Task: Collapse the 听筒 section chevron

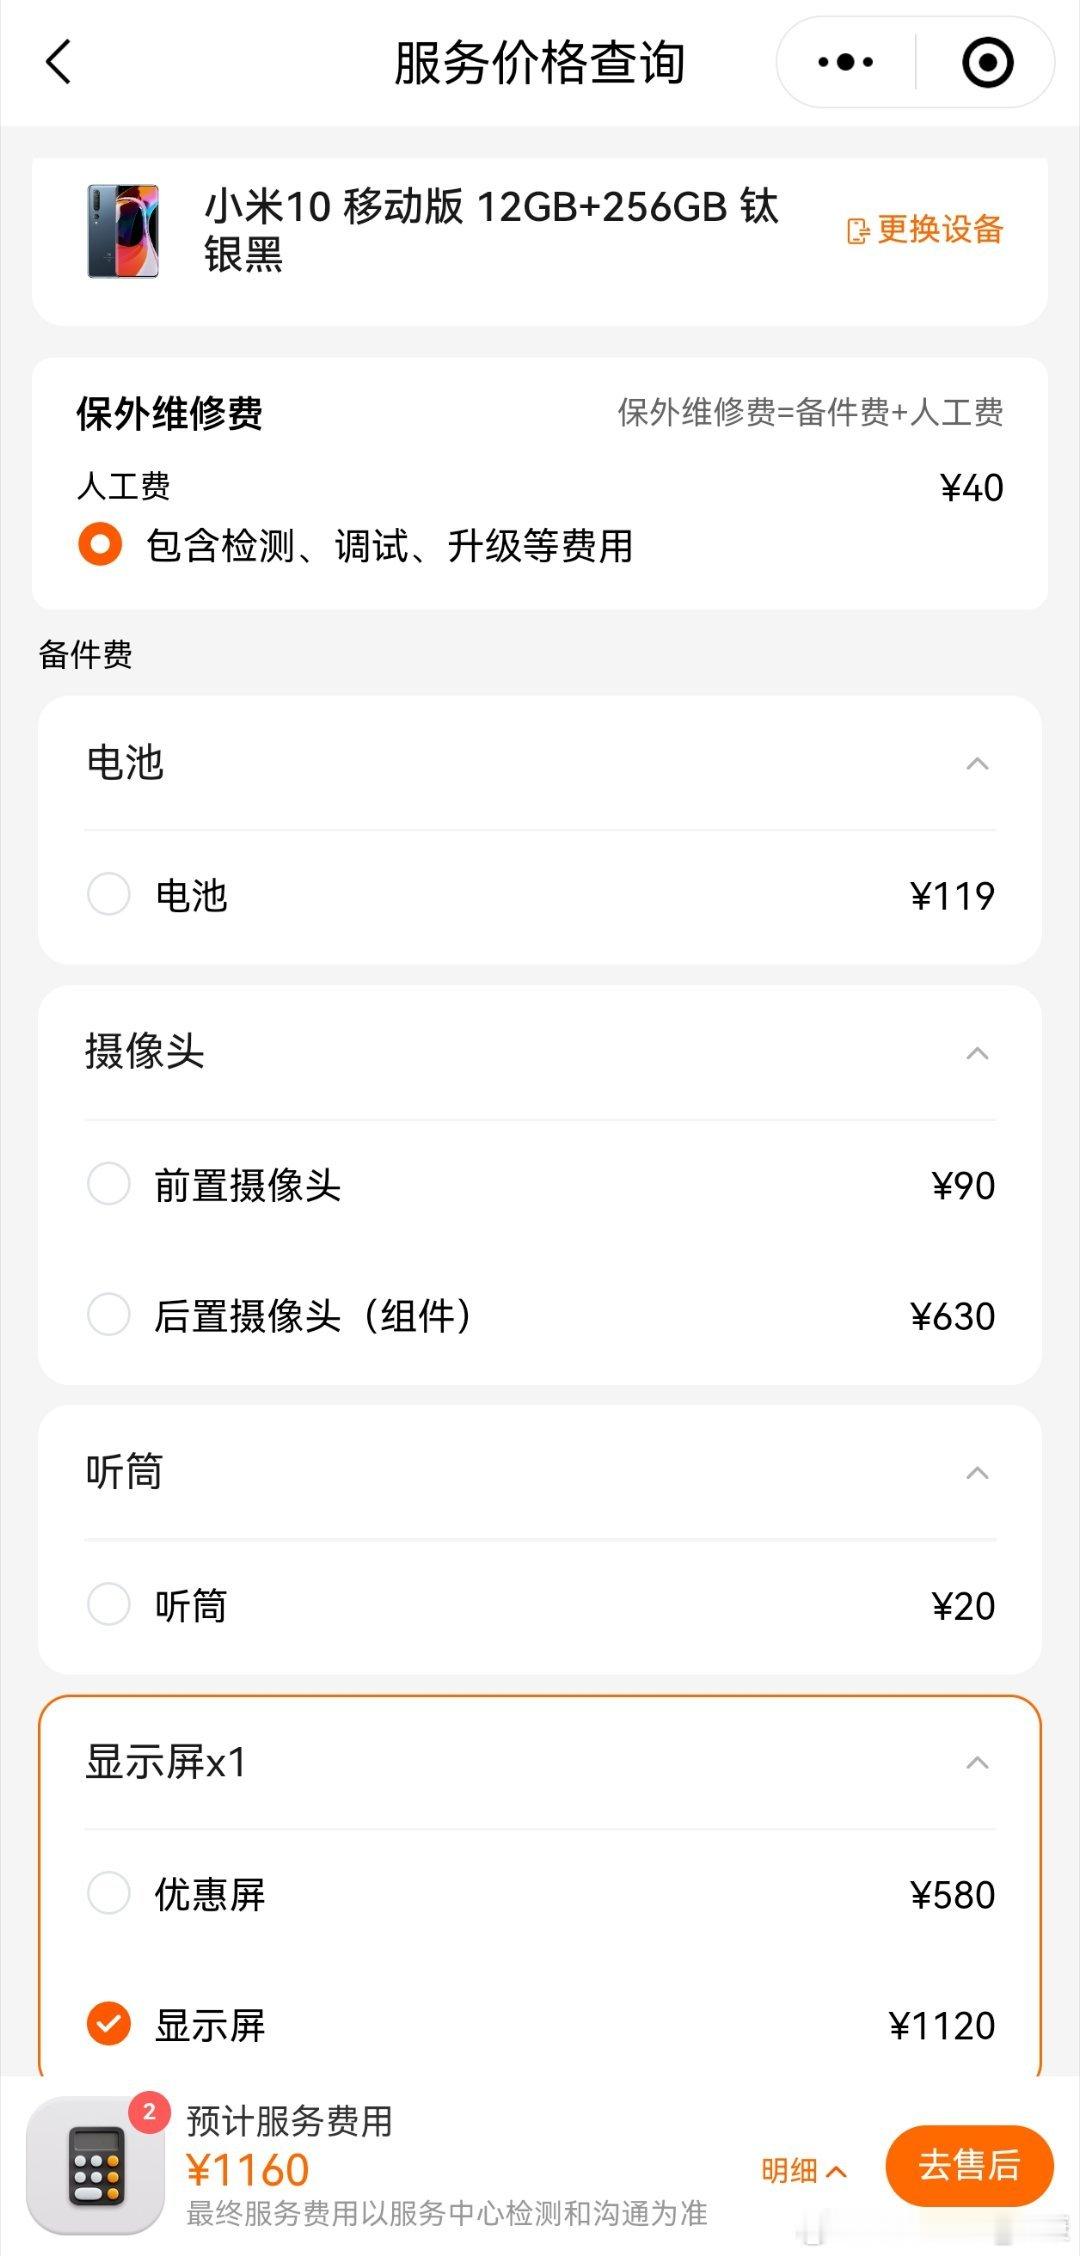Action: coord(978,1473)
